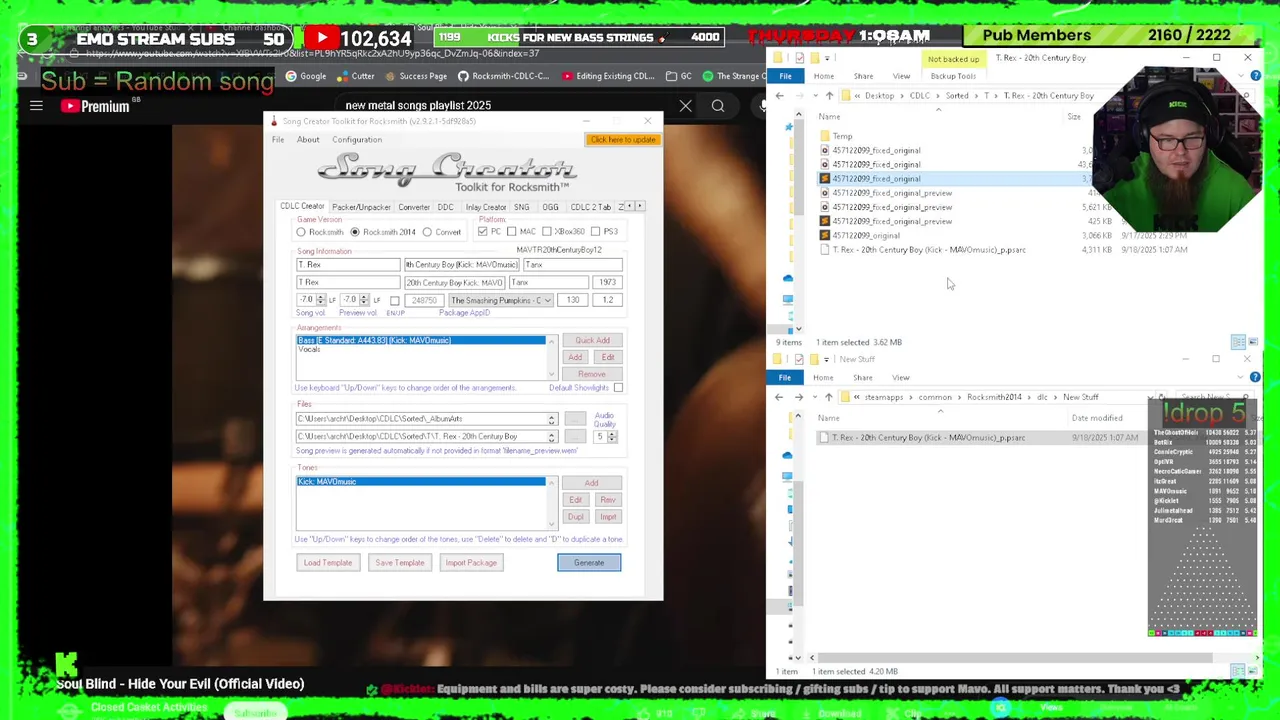Select the 425 KB 457122099_fixed_original_preview file

click(892, 221)
